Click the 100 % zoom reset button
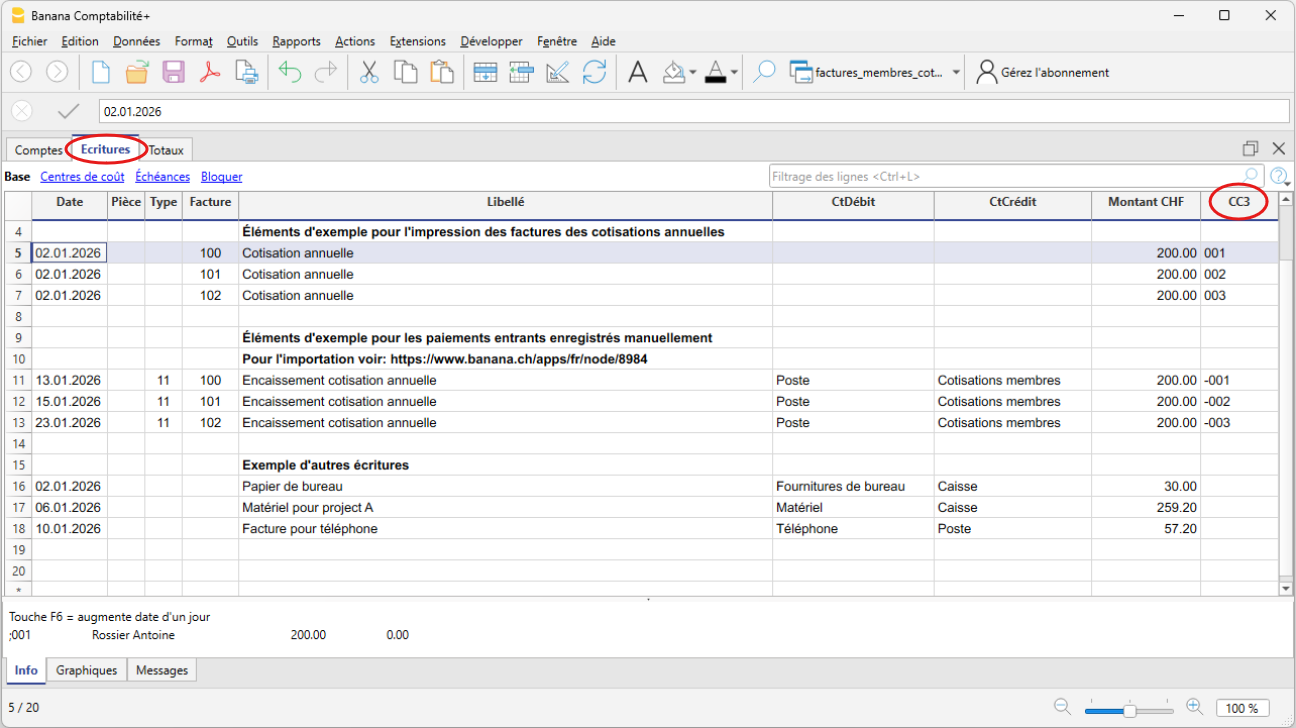The width and height of the screenshot is (1296, 728). coord(1242,708)
